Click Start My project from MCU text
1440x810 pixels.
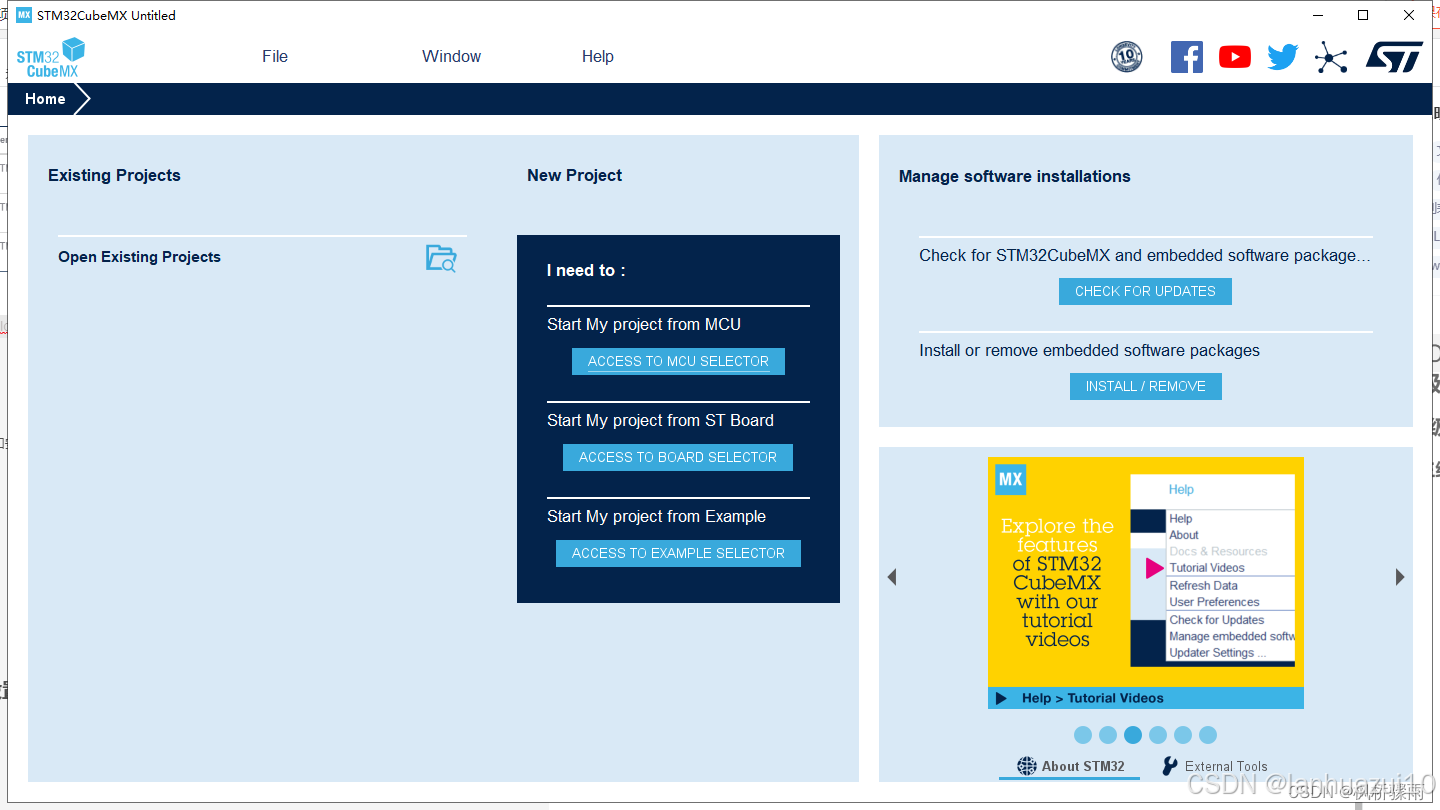(644, 324)
